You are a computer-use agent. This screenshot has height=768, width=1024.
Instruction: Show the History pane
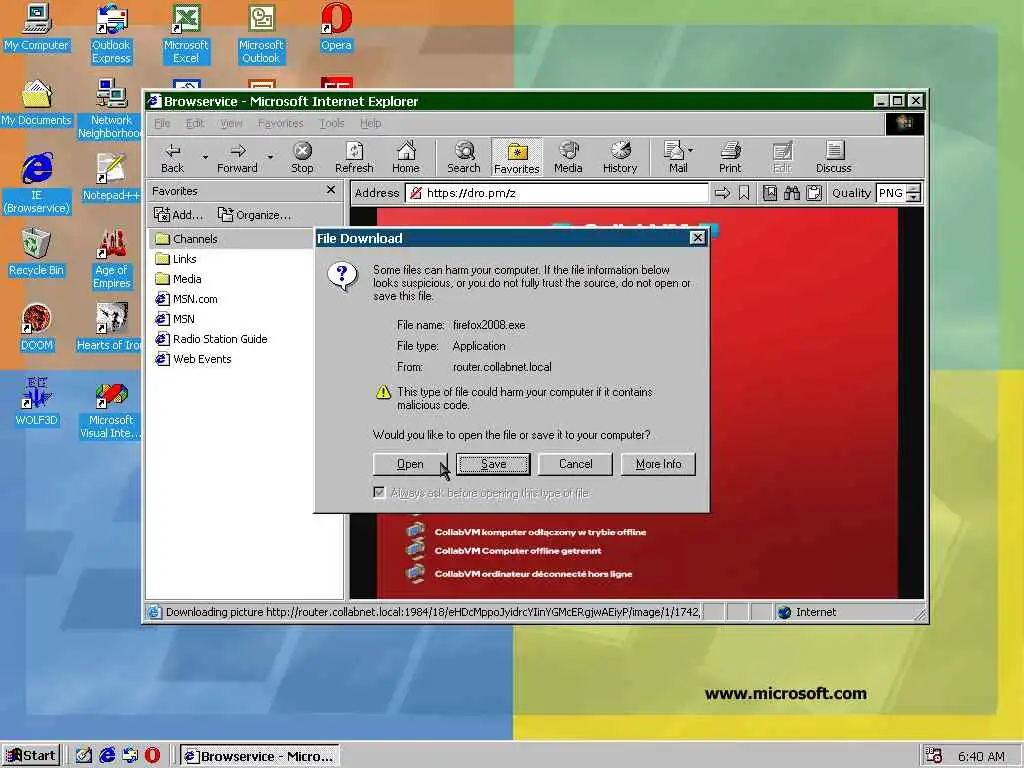point(620,158)
